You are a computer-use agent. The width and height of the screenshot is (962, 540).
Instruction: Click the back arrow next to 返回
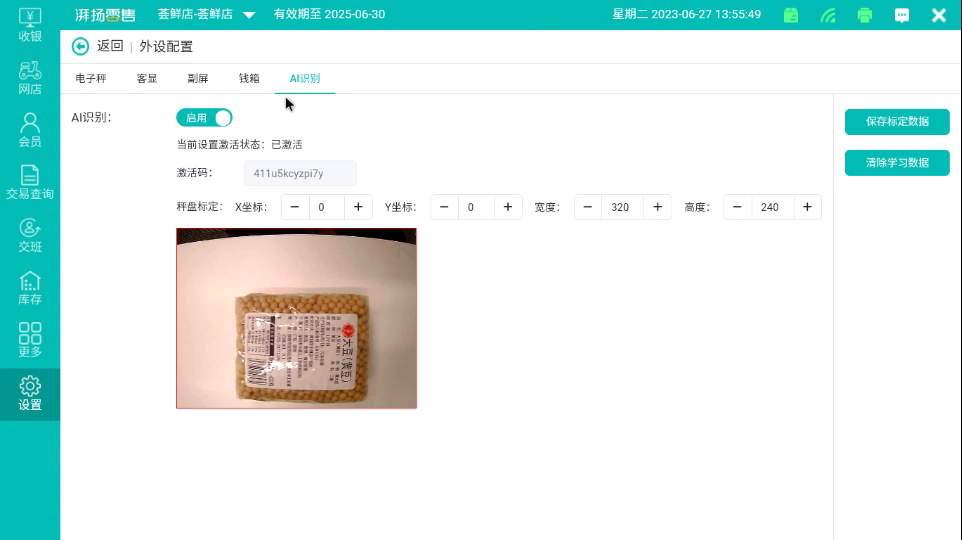(x=81, y=46)
